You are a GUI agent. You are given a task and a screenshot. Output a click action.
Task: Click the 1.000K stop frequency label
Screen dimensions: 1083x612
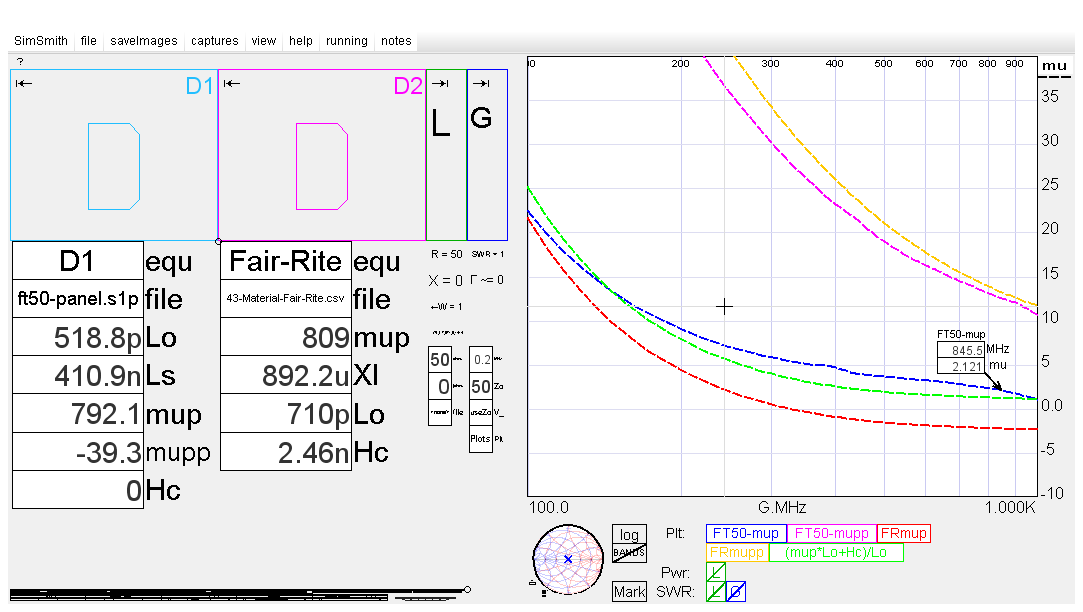click(1010, 508)
